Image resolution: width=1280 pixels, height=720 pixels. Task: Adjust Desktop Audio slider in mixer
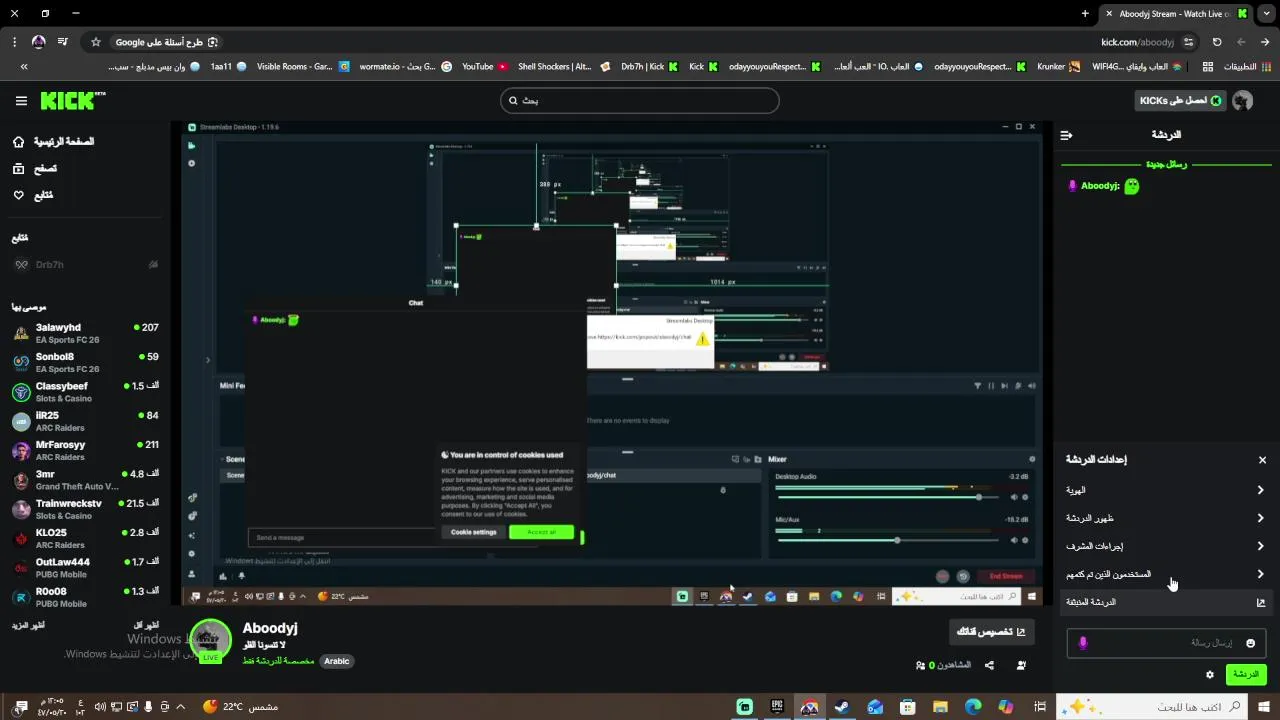point(978,497)
